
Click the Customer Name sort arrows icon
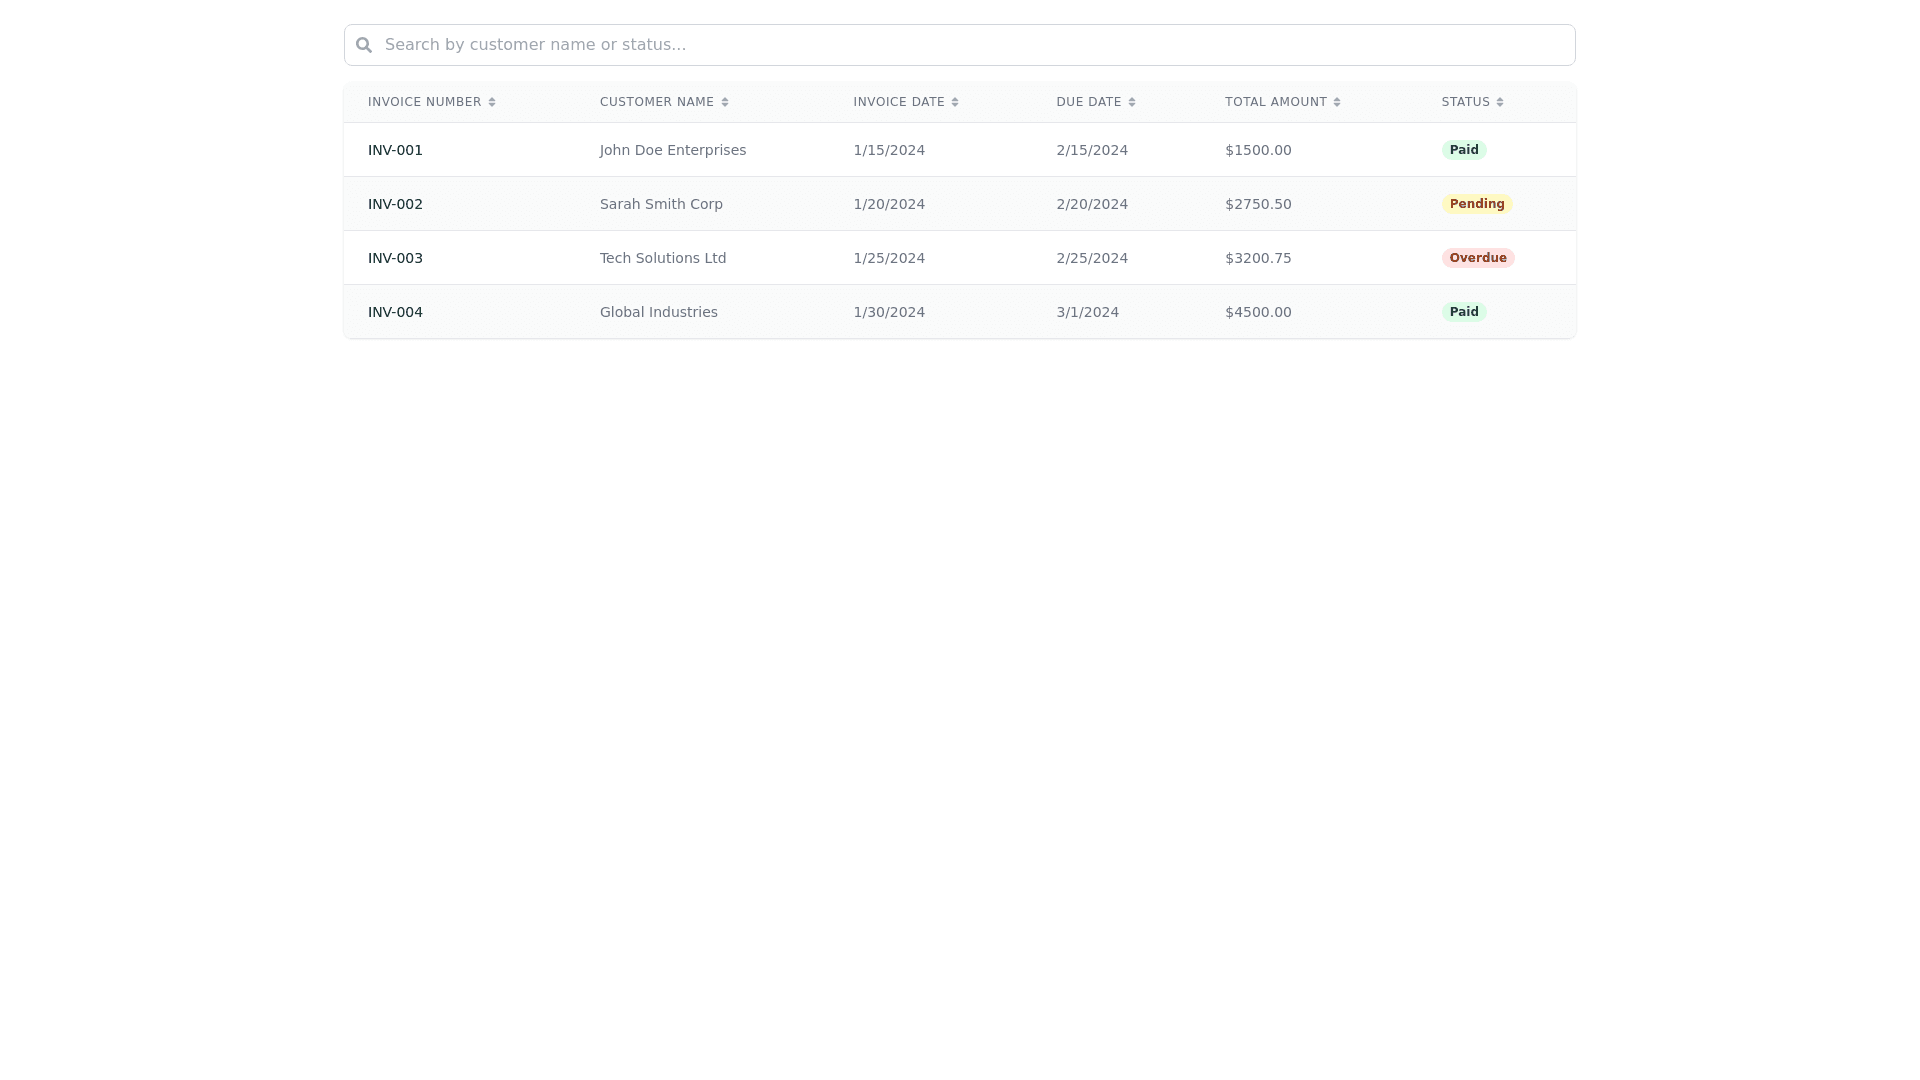(x=725, y=102)
